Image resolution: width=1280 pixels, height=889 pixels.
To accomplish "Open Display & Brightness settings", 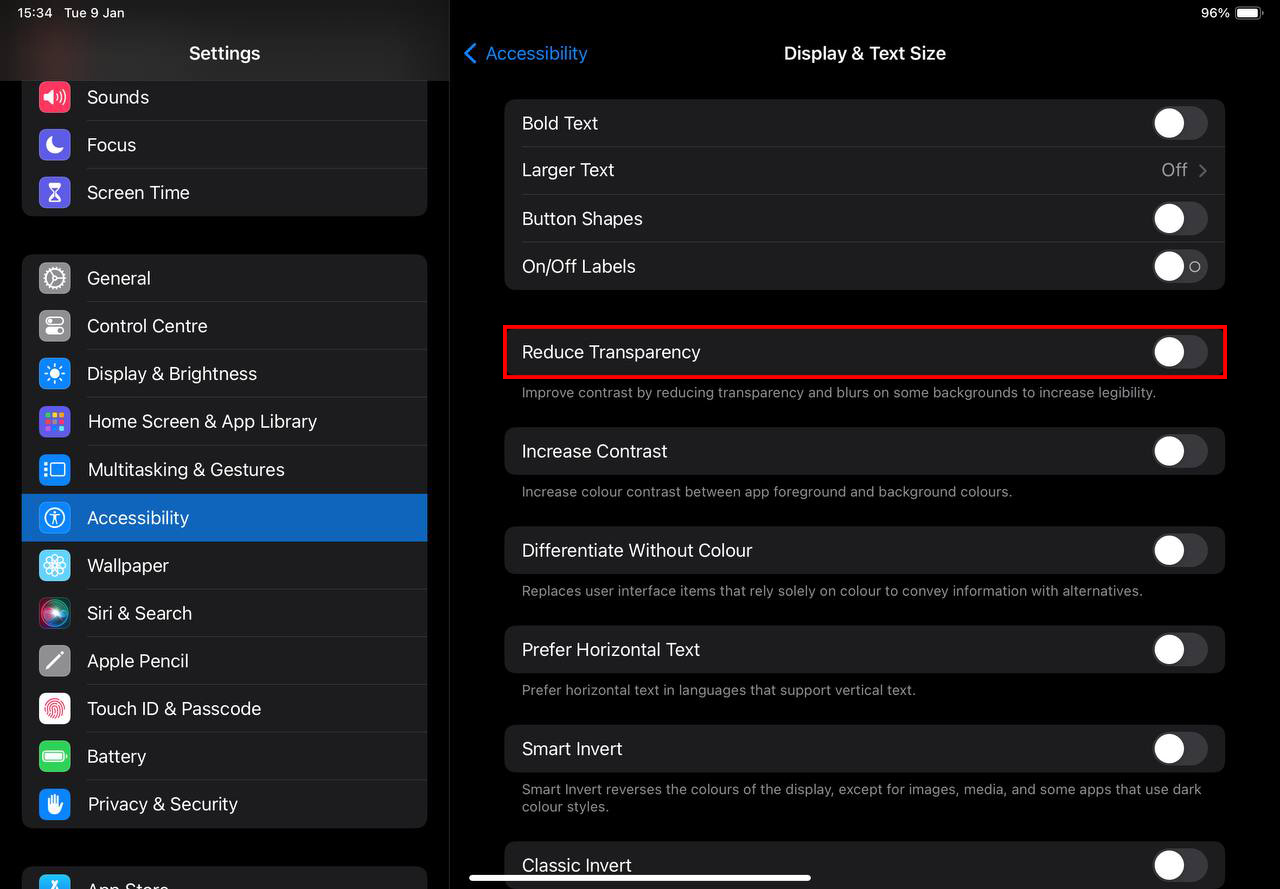I will click(x=172, y=374).
